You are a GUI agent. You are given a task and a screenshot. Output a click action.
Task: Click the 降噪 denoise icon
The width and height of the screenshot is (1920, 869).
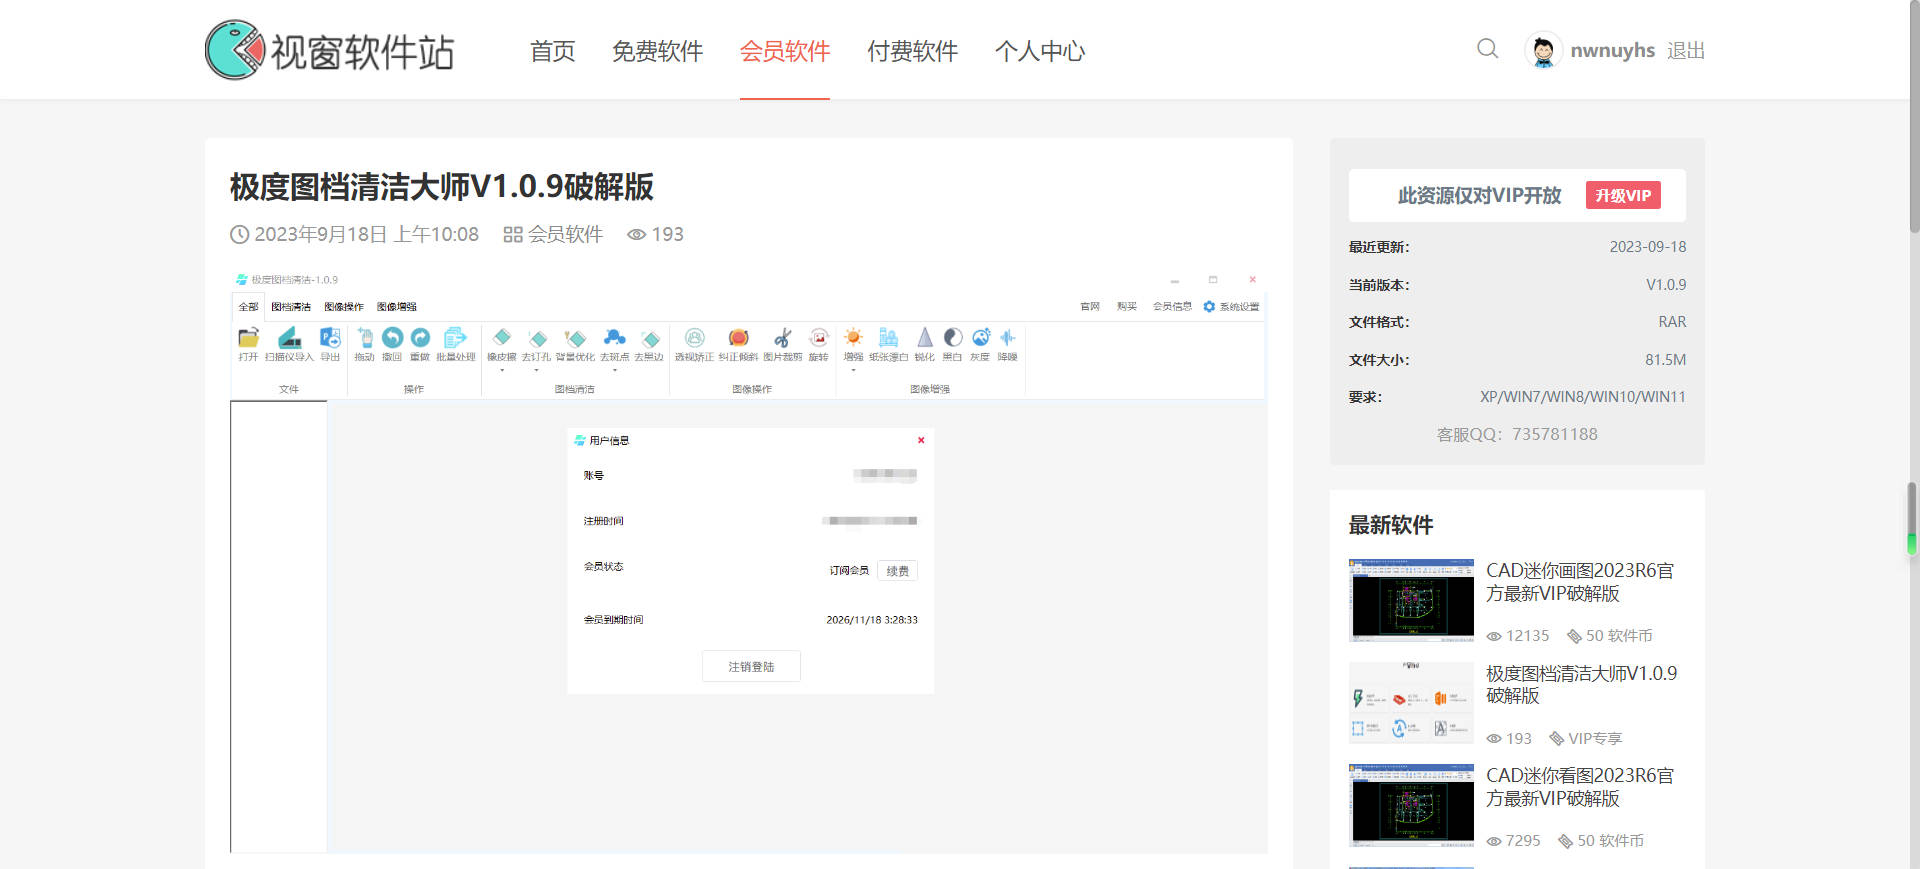point(1007,337)
